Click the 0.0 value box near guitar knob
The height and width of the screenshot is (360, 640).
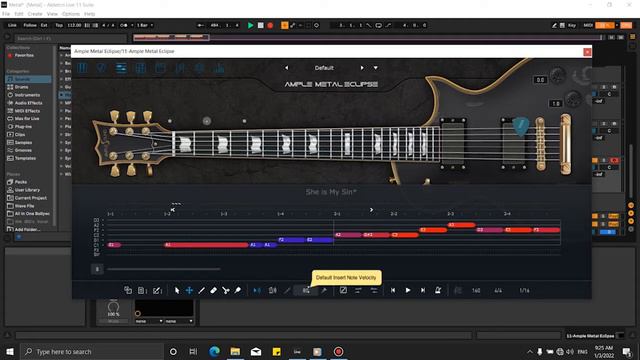tap(540, 80)
